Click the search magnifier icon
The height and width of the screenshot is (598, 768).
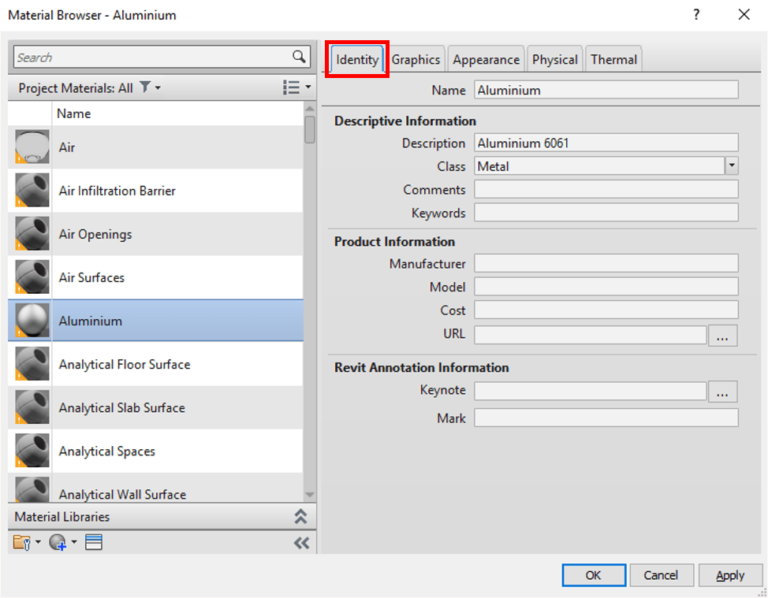tap(299, 57)
